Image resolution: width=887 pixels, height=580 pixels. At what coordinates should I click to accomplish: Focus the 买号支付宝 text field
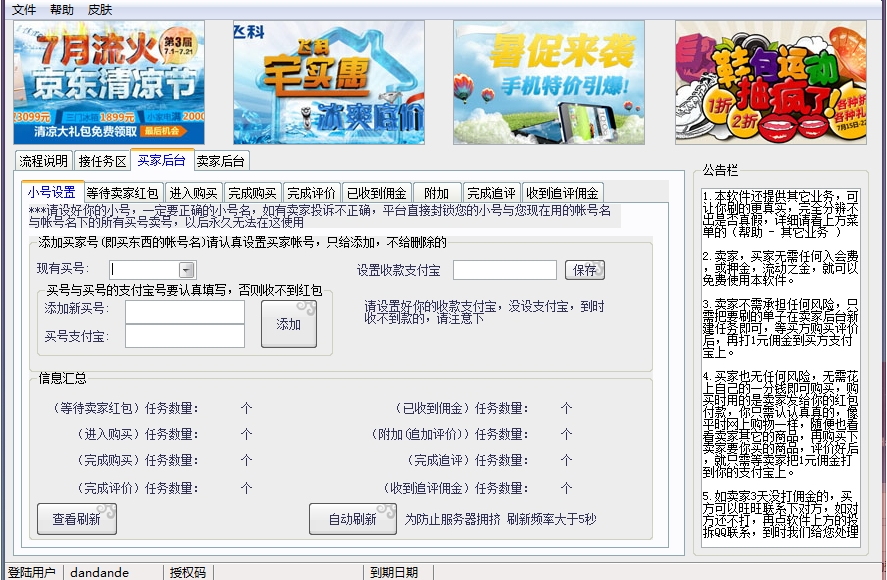[185, 336]
